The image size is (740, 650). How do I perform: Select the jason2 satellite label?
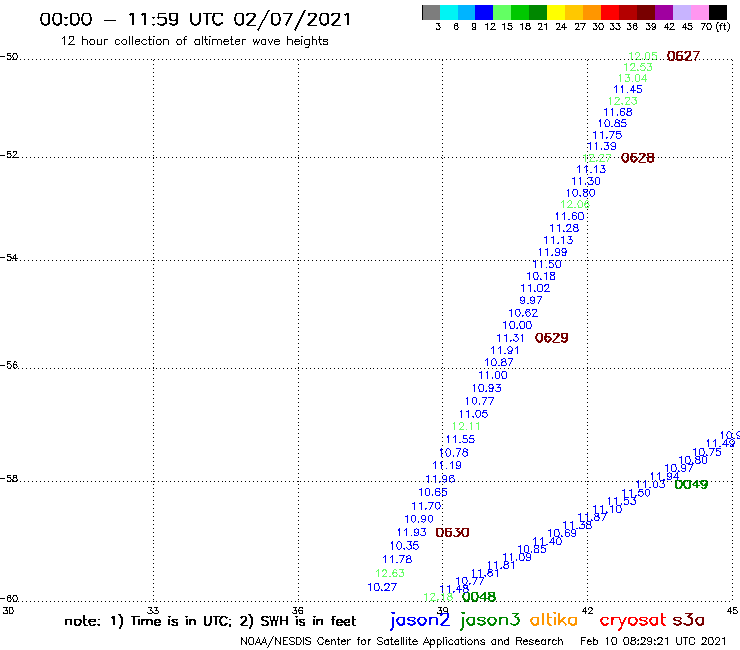(x=420, y=620)
